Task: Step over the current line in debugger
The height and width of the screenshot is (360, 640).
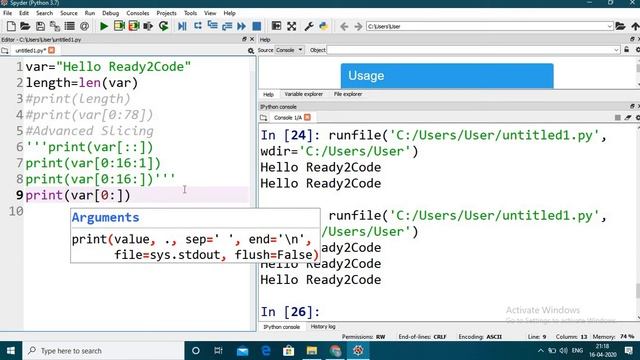Action: click(198, 26)
